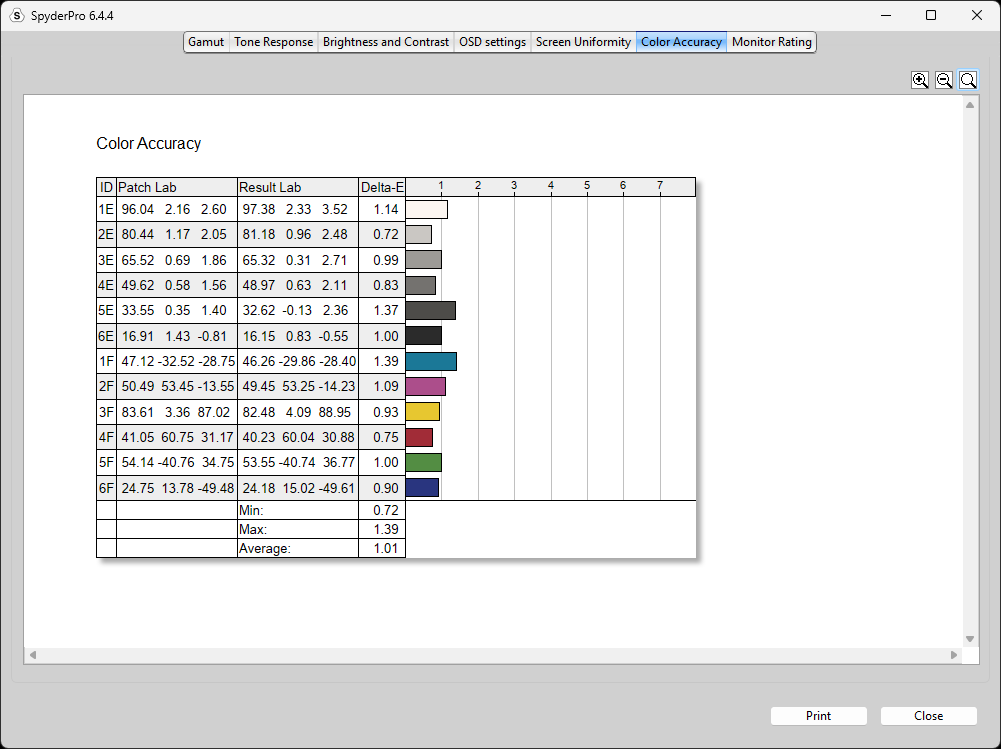
Task: Click the vertical scrollbar down arrow
Action: (970, 639)
